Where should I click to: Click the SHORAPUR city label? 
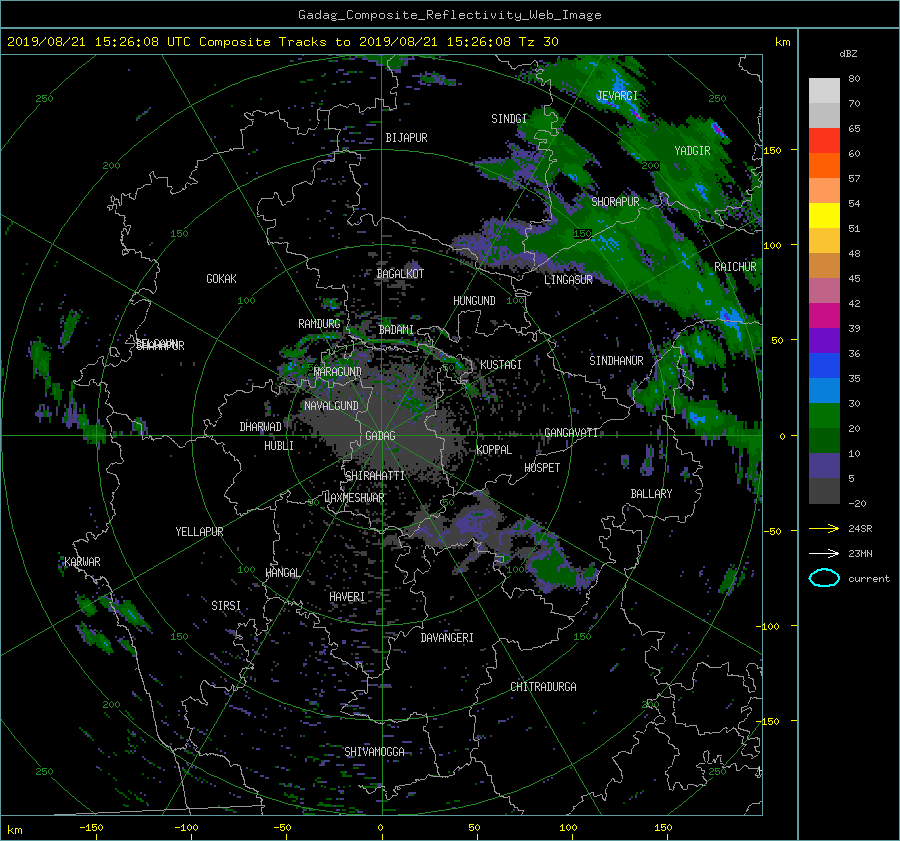click(x=615, y=202)
